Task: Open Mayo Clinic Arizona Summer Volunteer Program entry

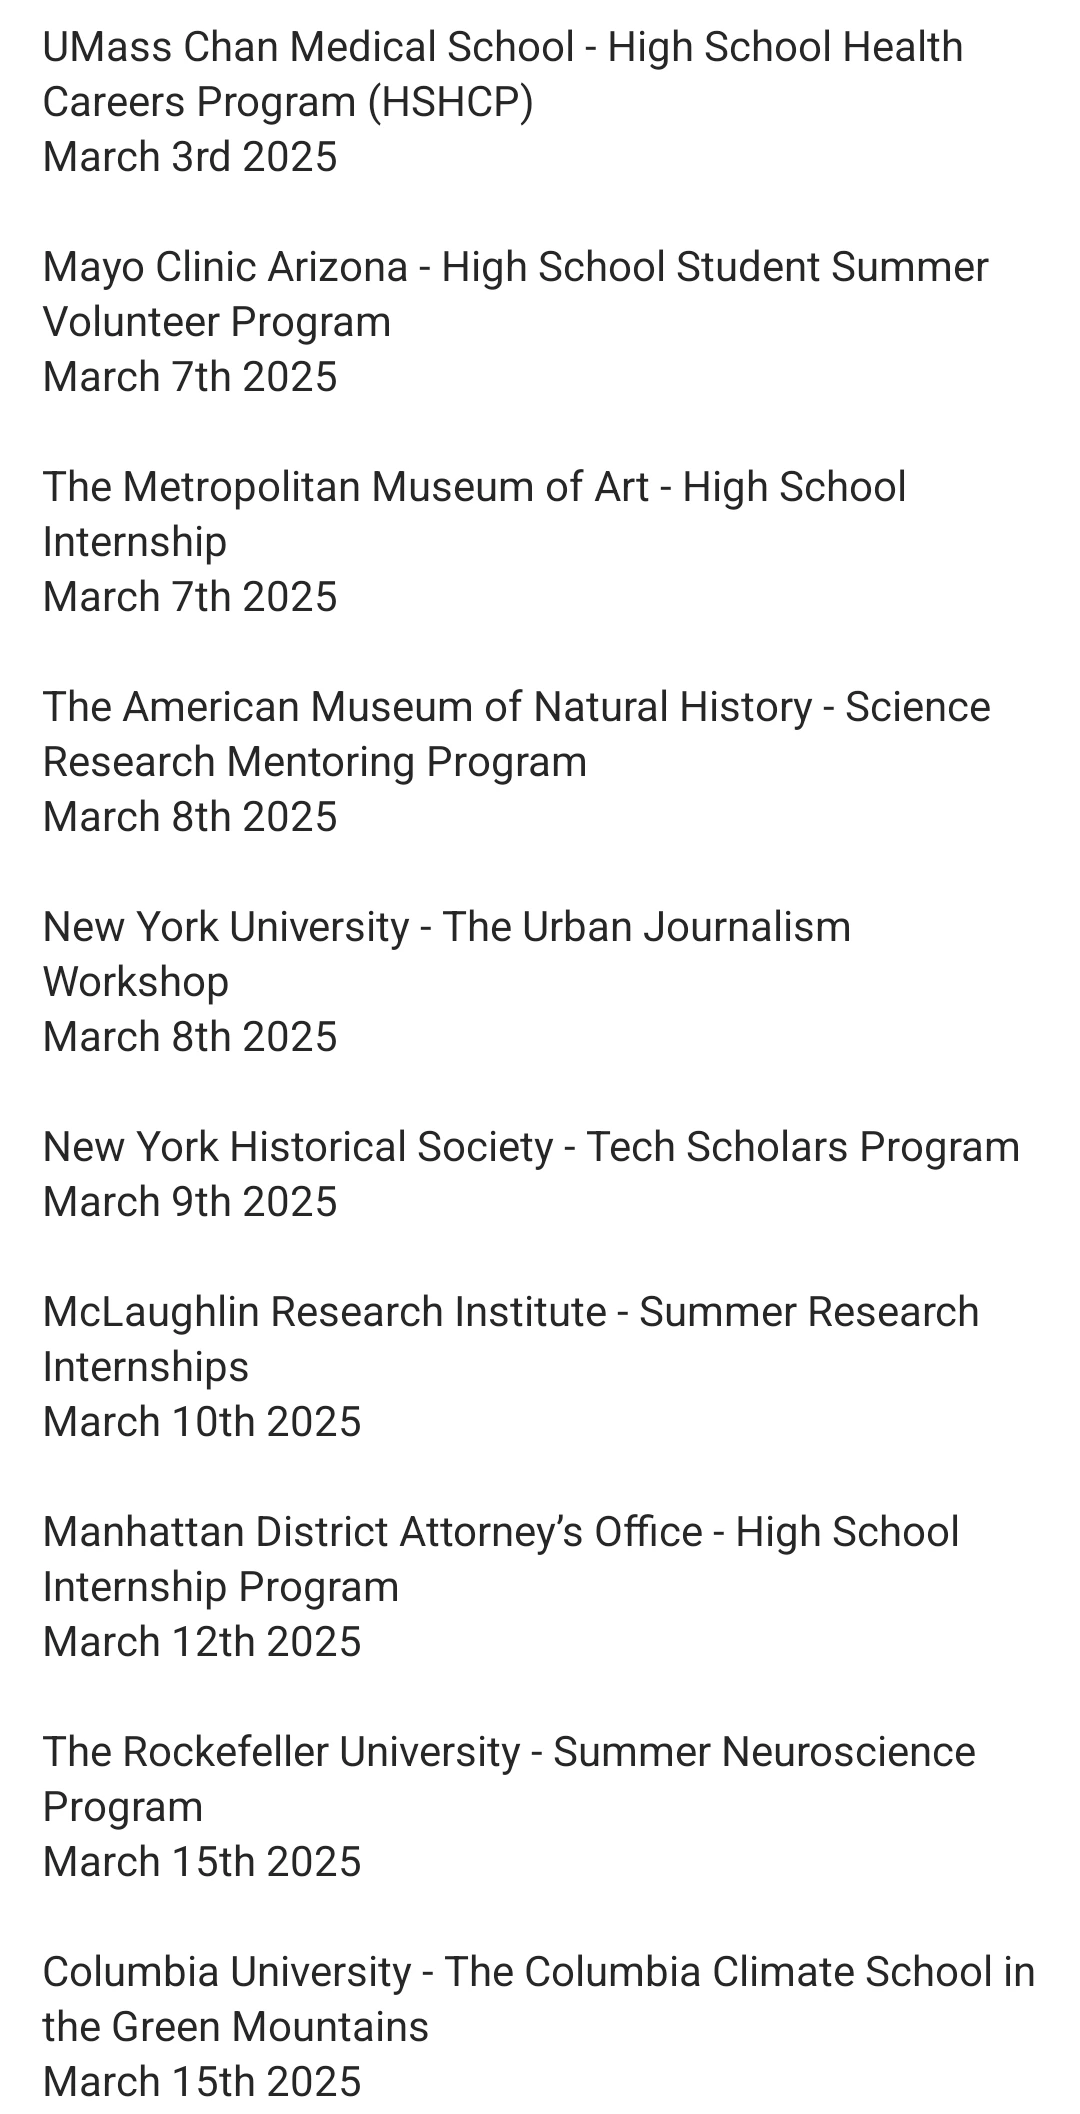Action: pyautogui.click(x=516, y=294)
